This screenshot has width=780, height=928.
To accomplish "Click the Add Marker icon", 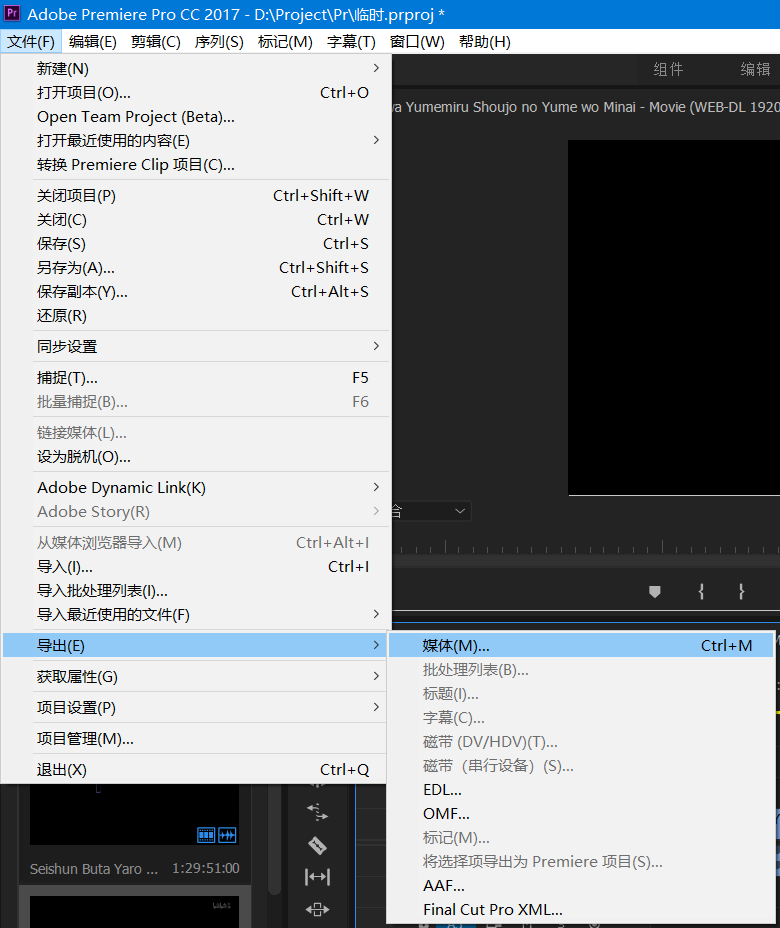I will coord(655,591).
